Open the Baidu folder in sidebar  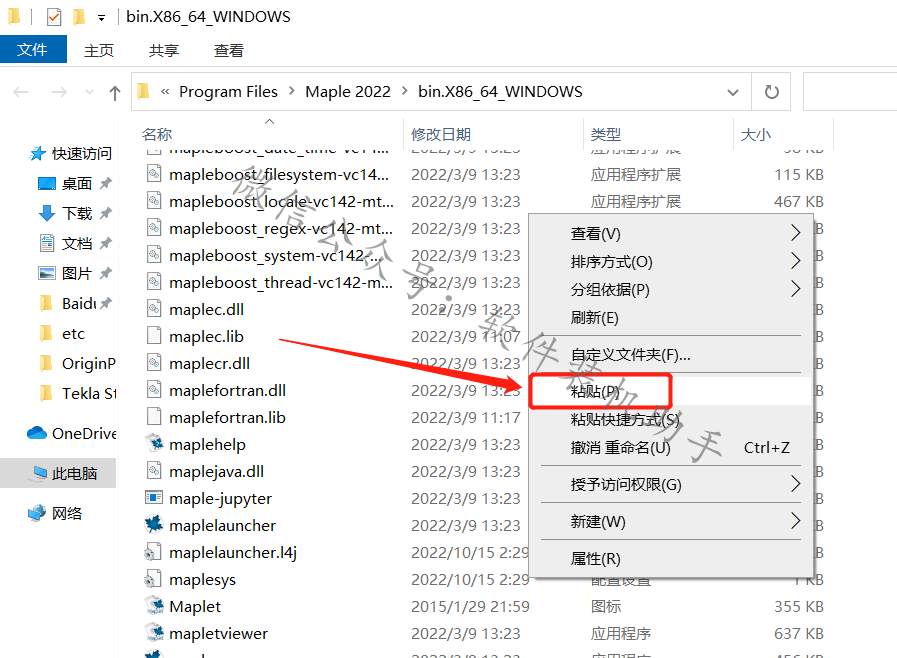pos(68,303)
